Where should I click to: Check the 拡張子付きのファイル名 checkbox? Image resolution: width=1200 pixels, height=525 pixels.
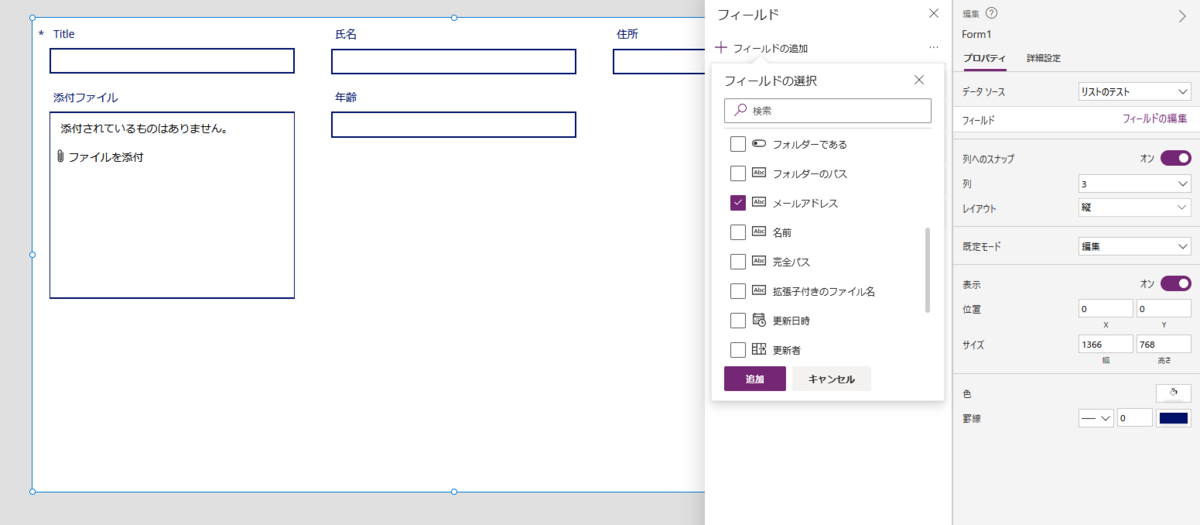click(738, 291)
